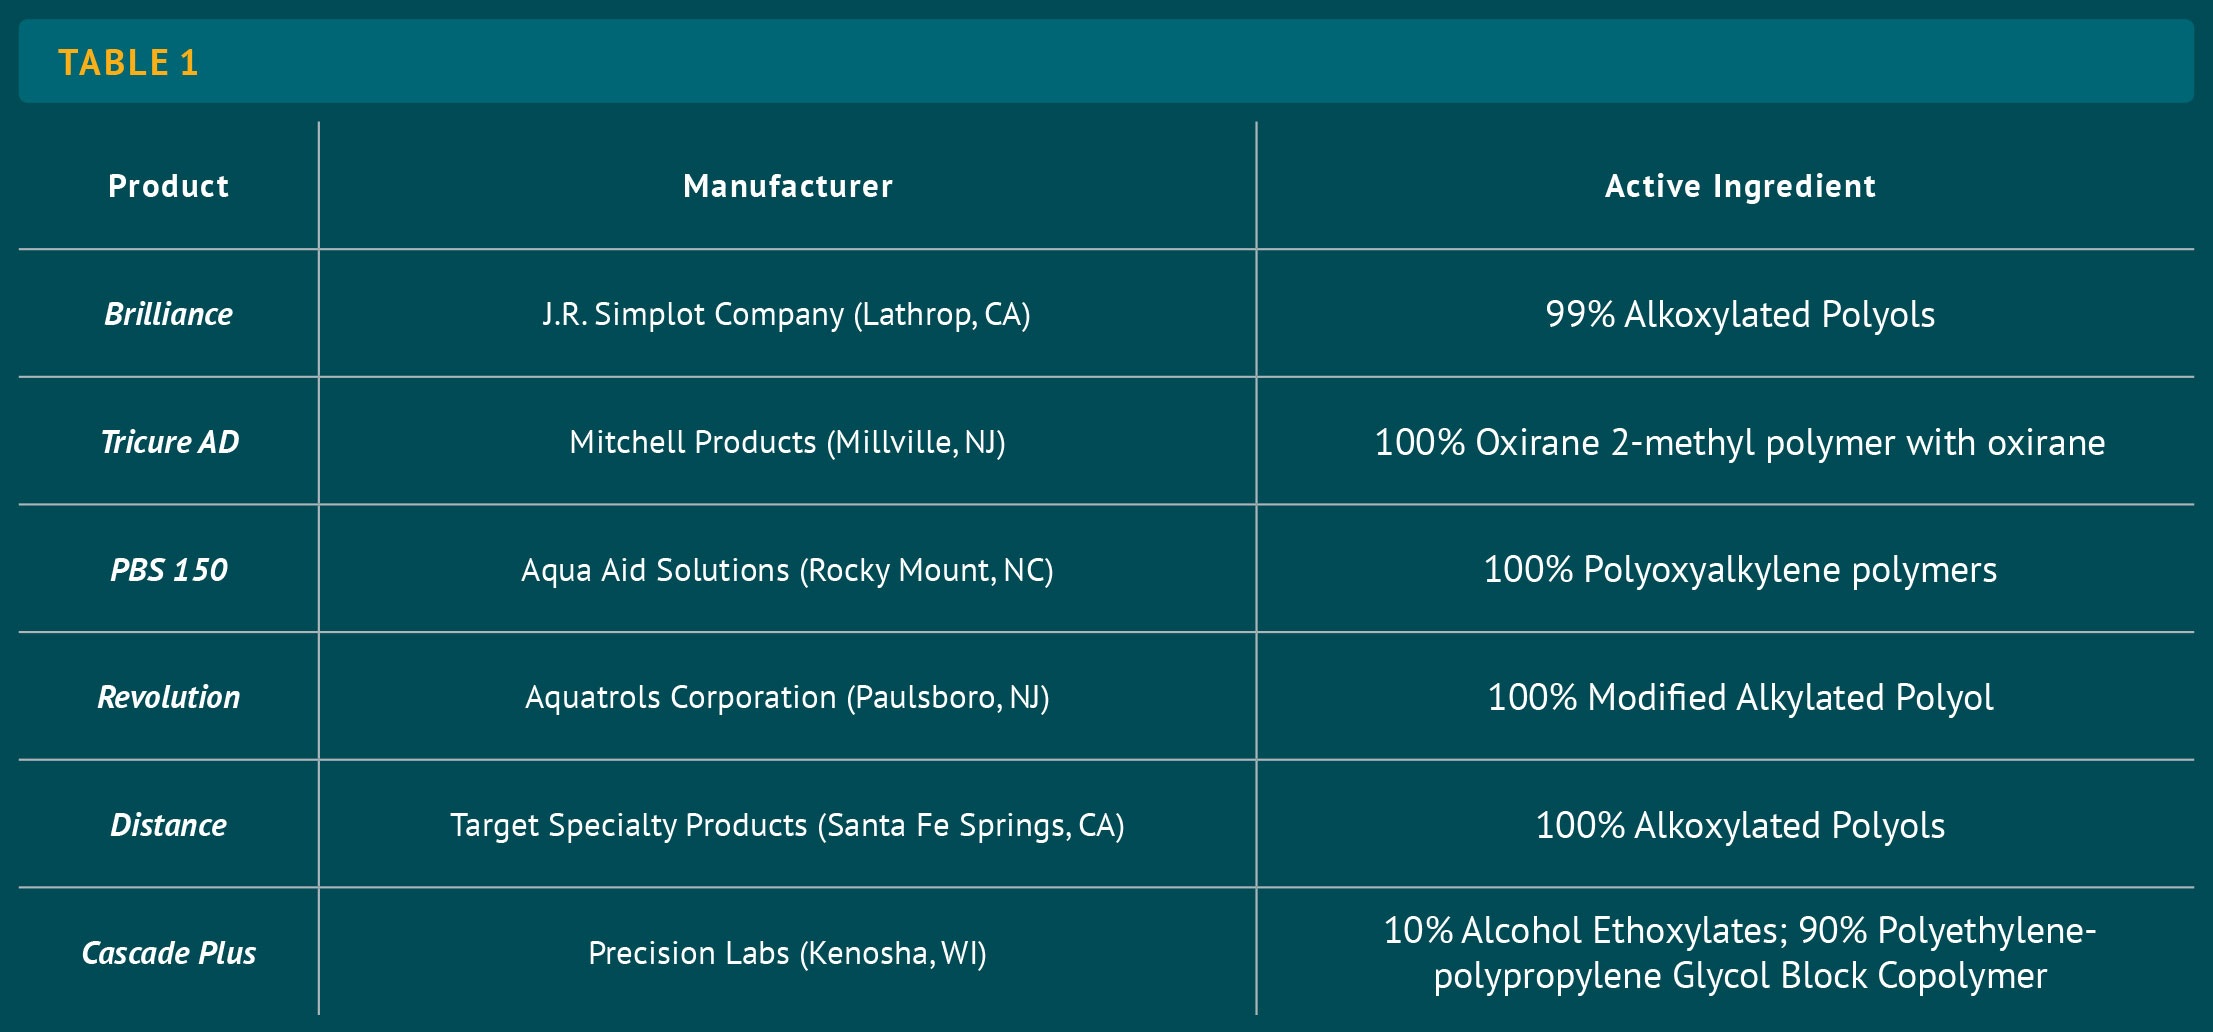Select 100% Oxirane 2-methyl polymer text
The image size is (2213, 1032).
(1740, 442)
